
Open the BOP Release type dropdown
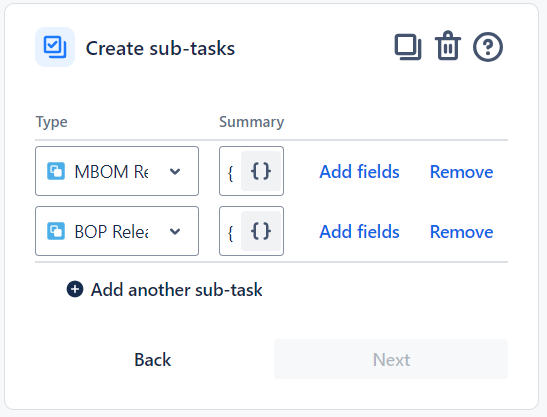coord(117,231)
